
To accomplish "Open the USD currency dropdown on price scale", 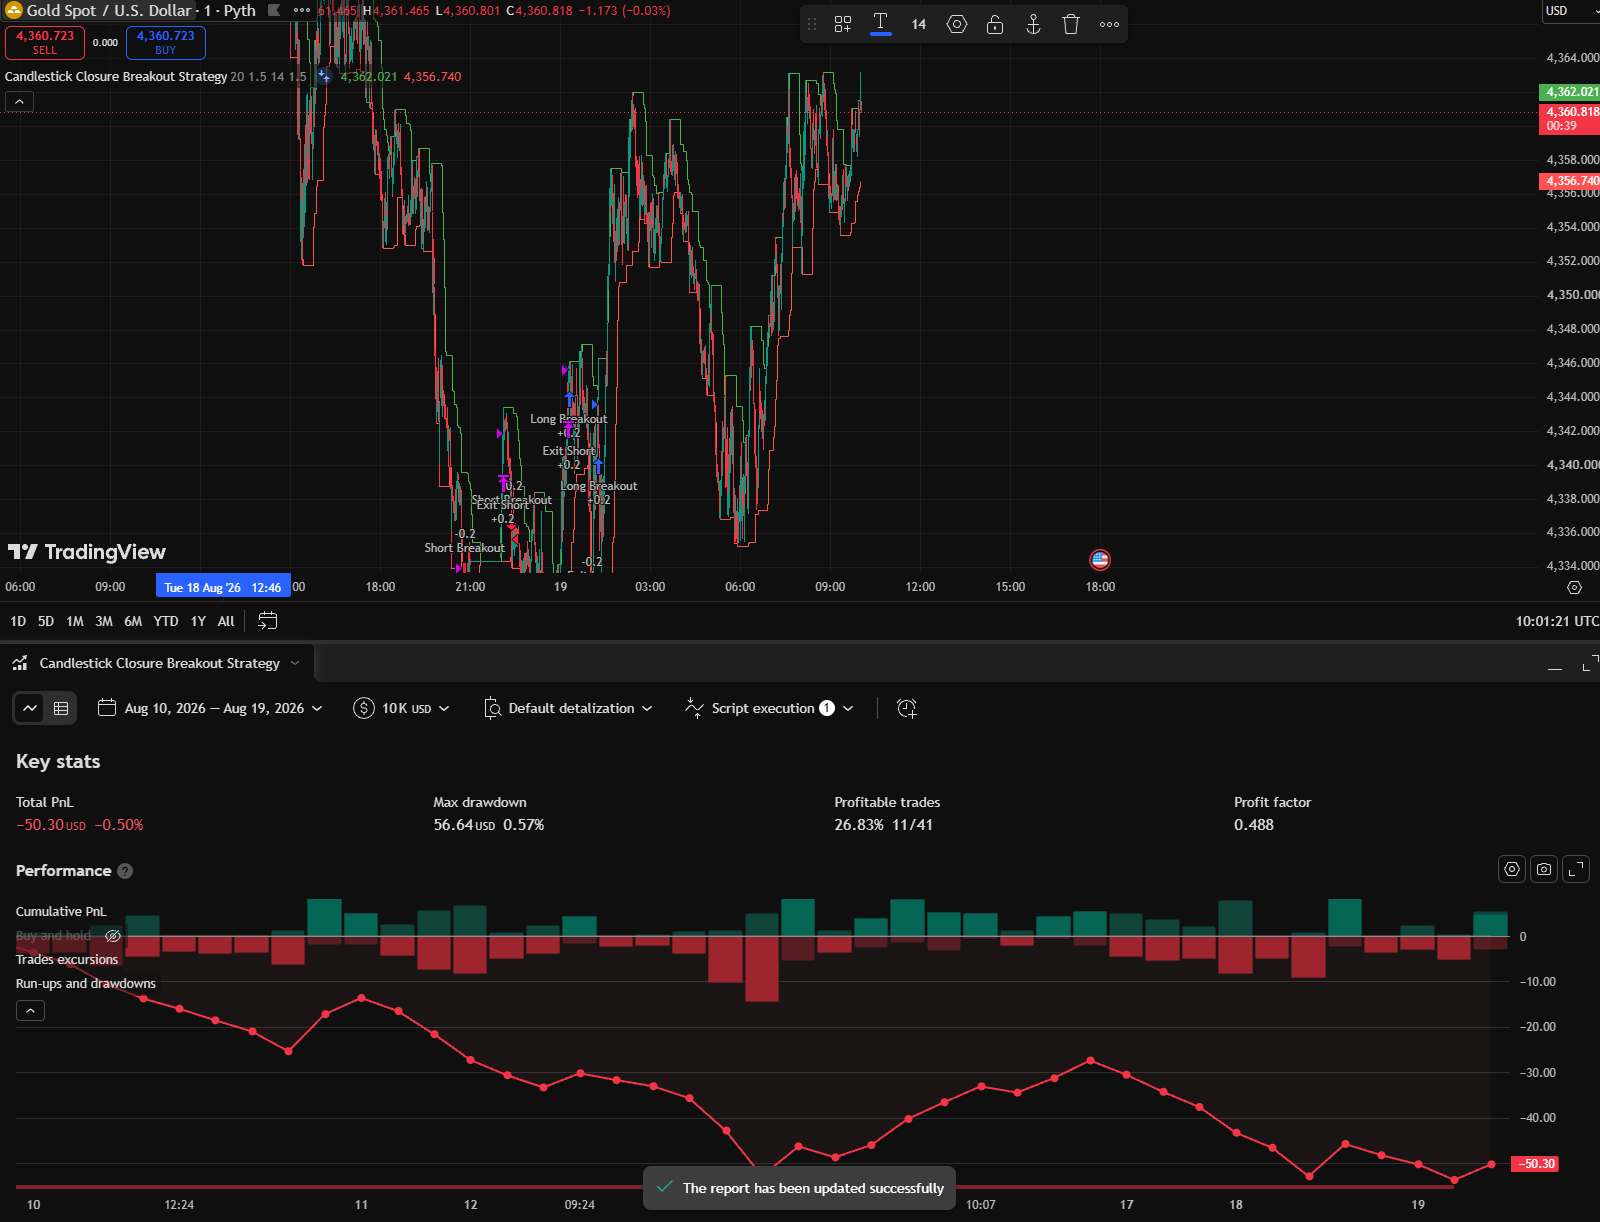I will pos(1570,10).
